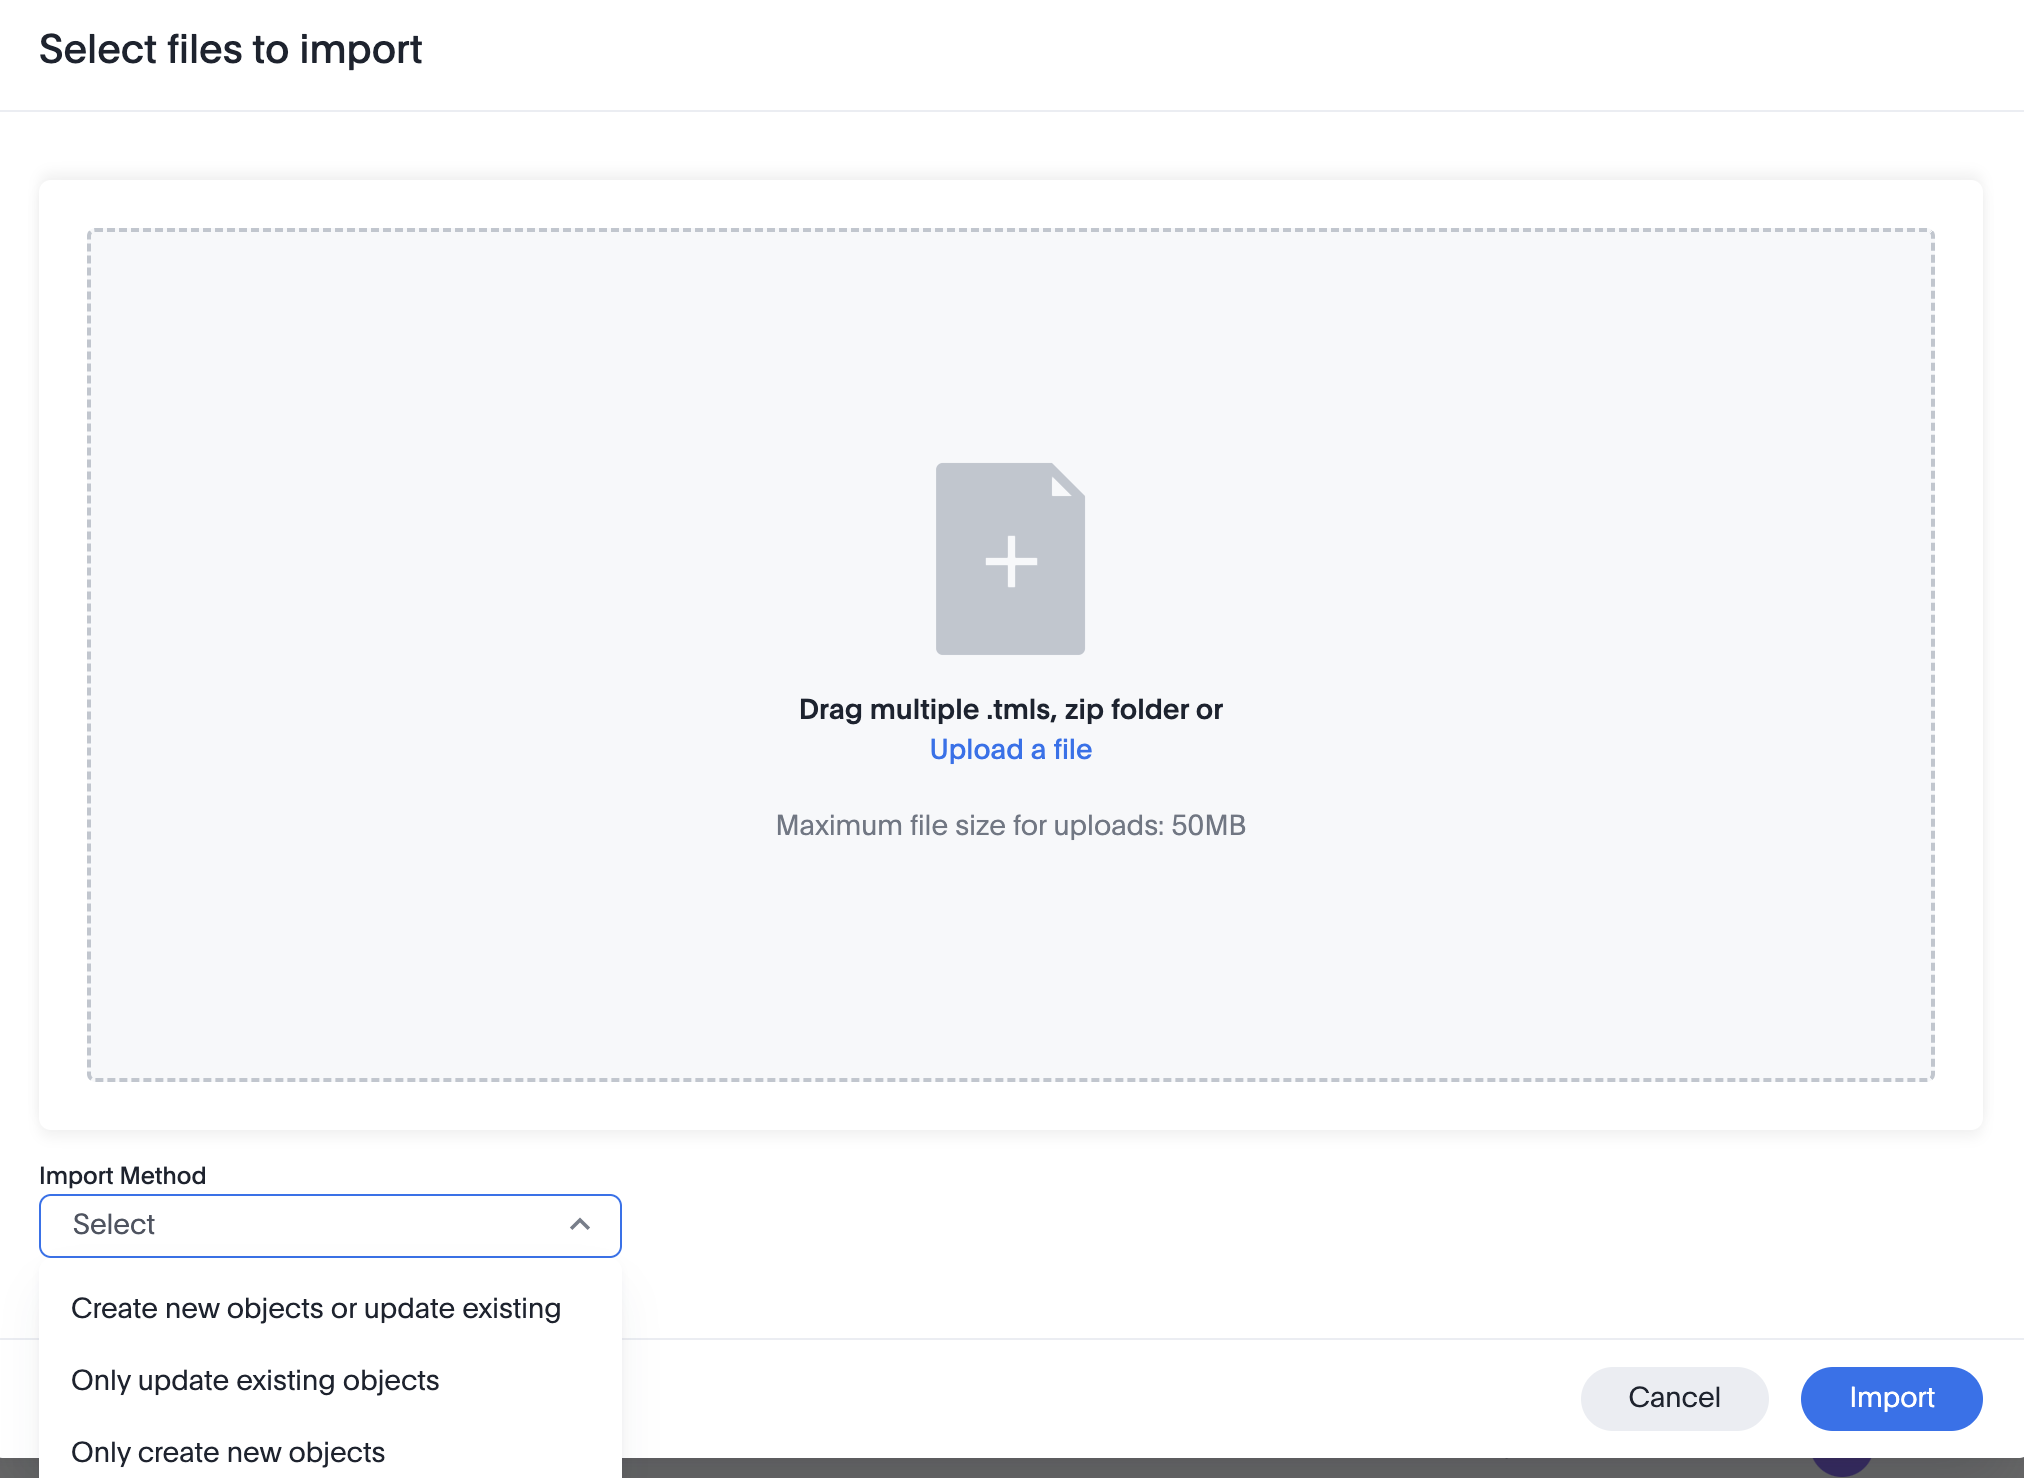The width and height of the screenshot is (2024, 1478).
Task: Open the Upload a file link
Action: (x=1010, y=749)
